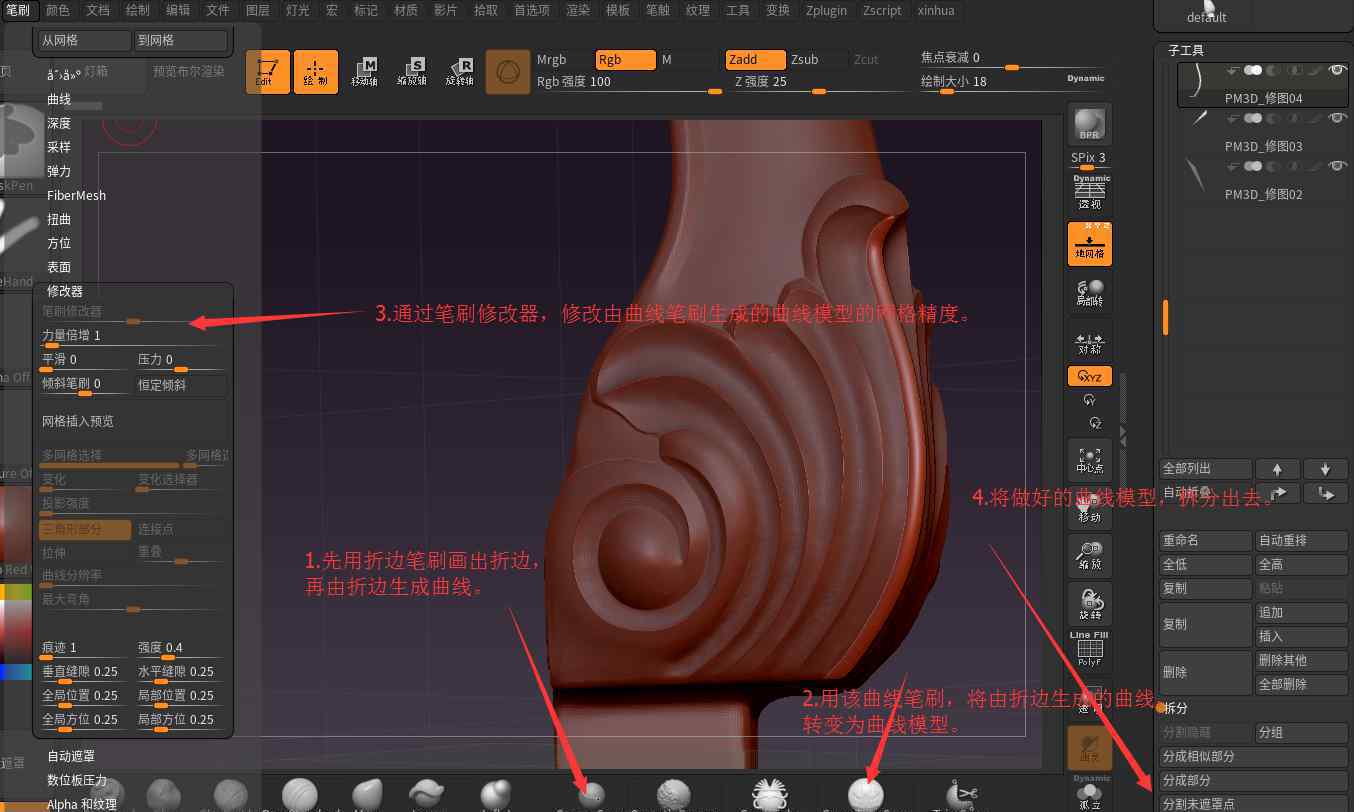
Task: Toggle eye visibility for PM3D_修图04
Action: point(1338,70)
